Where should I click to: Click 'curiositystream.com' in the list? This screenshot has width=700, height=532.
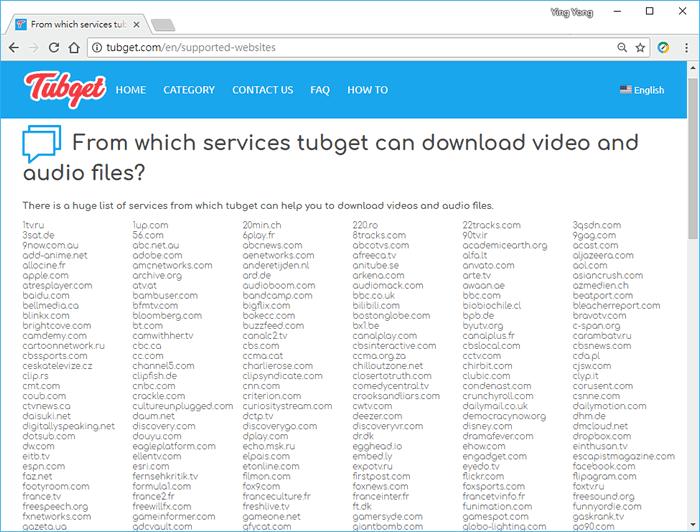point(287,406)
